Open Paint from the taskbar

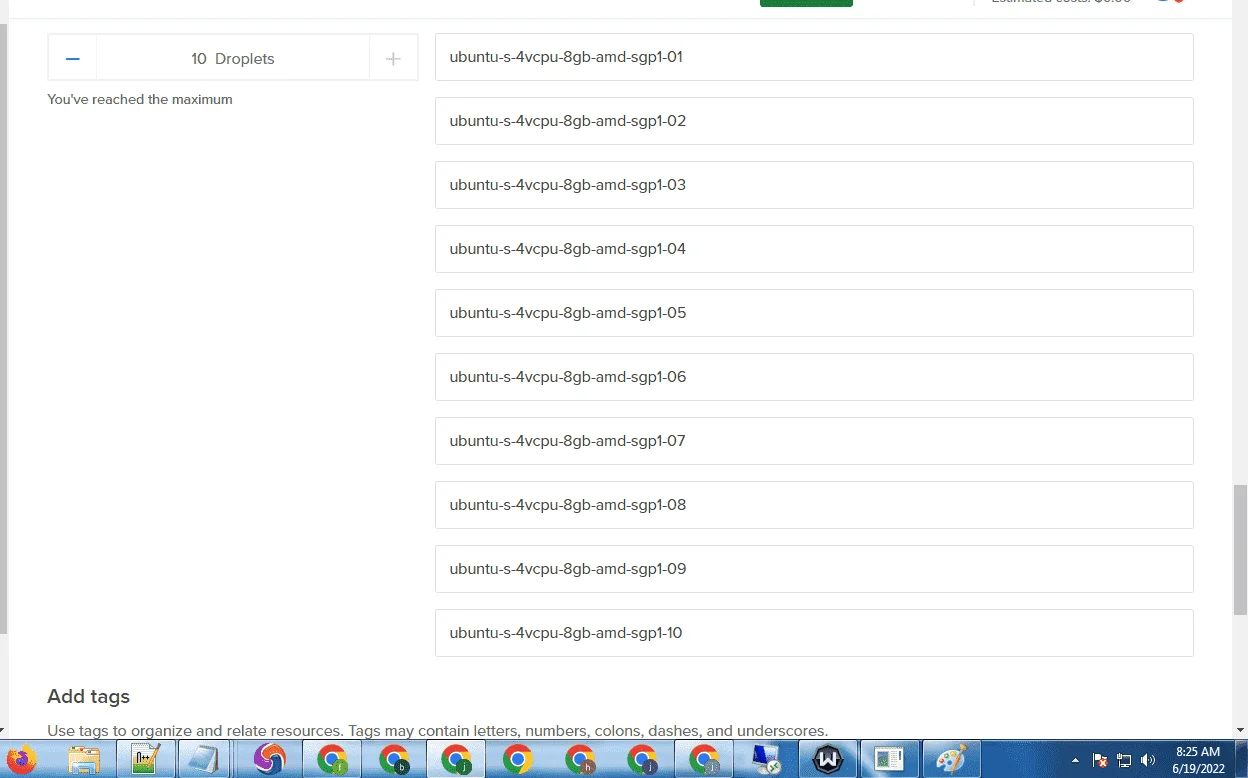point(951,760)
